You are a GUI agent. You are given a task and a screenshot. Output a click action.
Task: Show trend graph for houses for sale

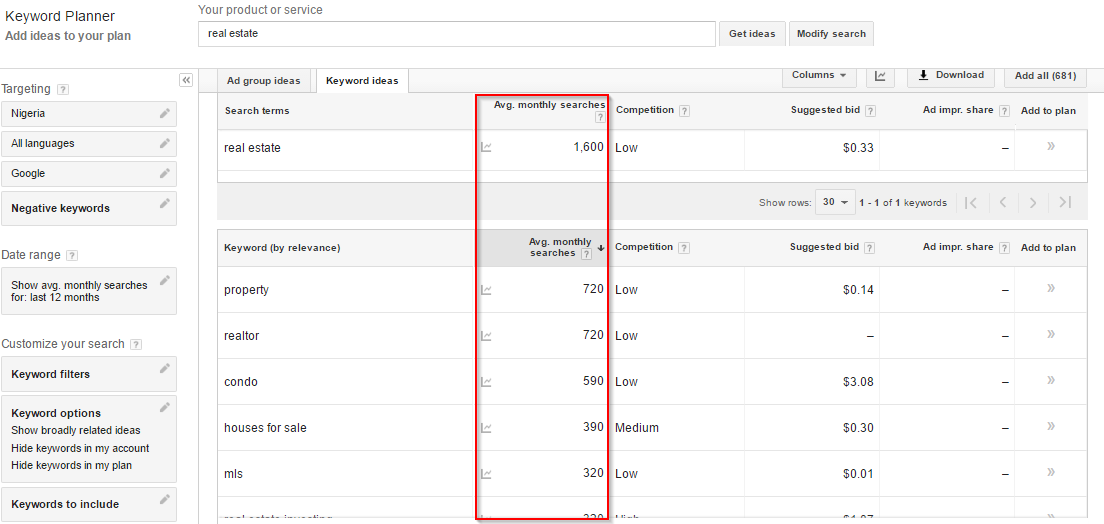point(486,428)
